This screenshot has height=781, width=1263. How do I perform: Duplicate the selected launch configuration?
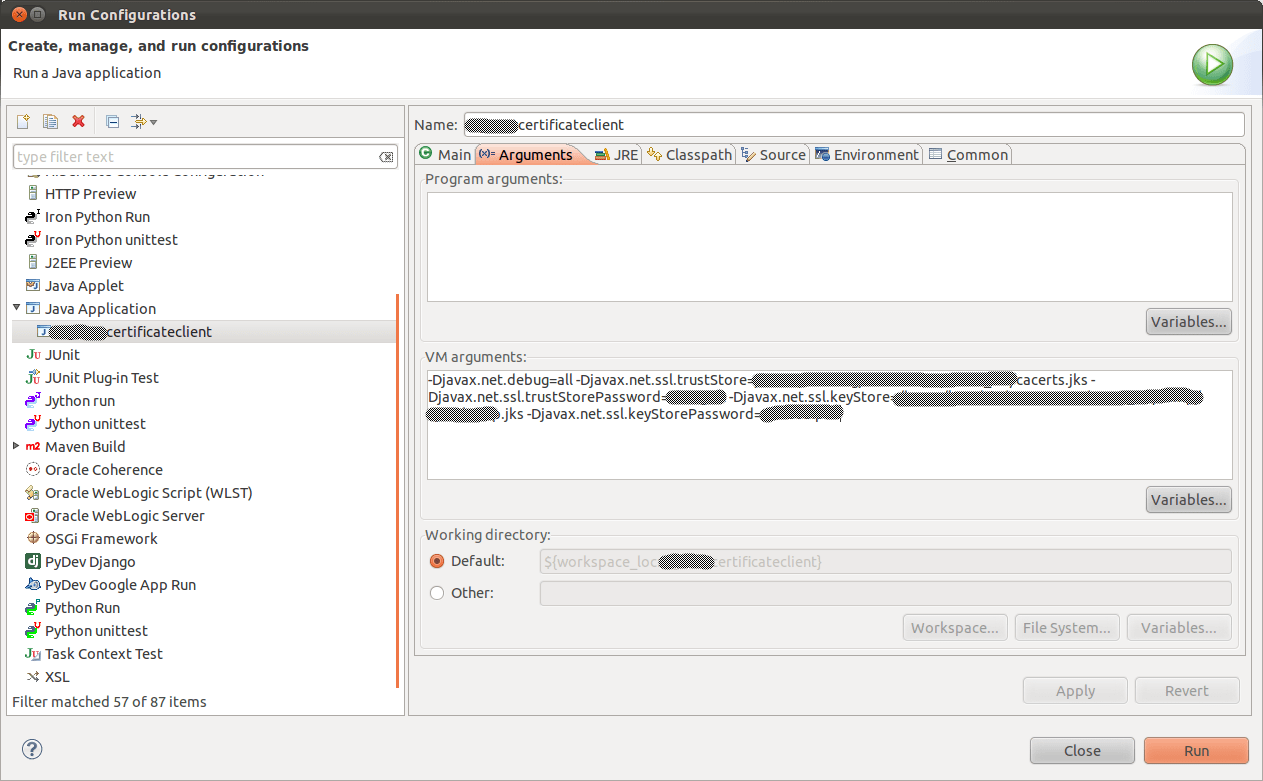(50, 121)
